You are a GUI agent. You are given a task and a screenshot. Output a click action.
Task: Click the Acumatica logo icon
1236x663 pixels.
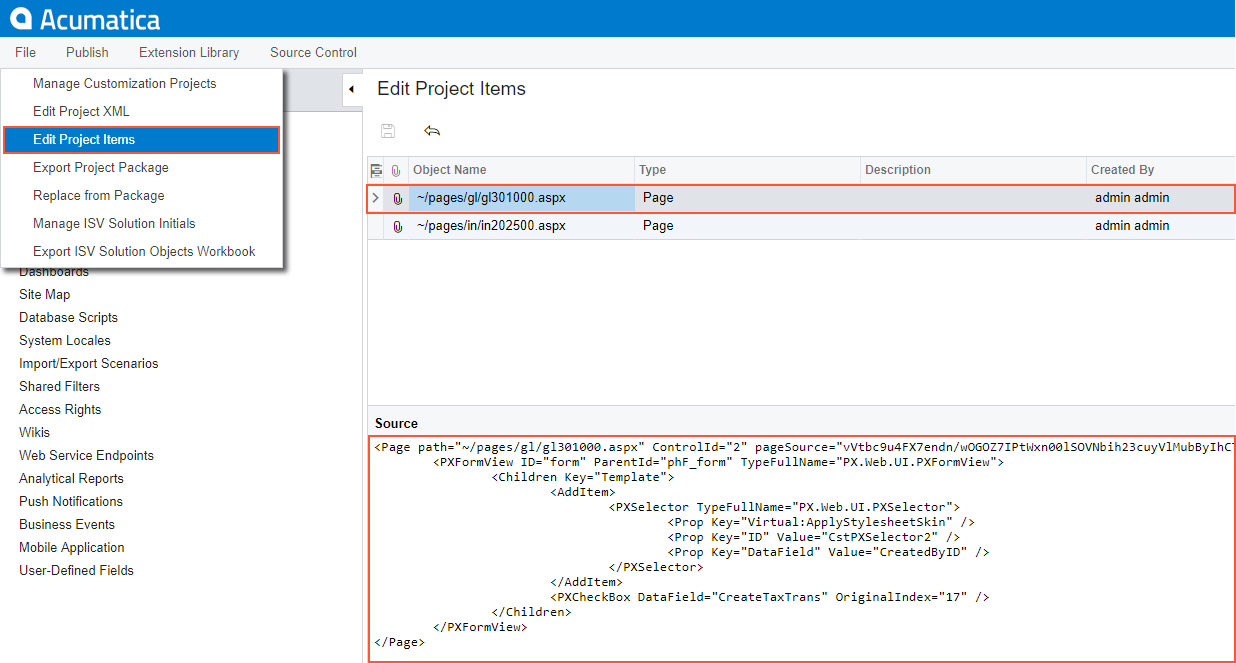click(x=21, y=18)
